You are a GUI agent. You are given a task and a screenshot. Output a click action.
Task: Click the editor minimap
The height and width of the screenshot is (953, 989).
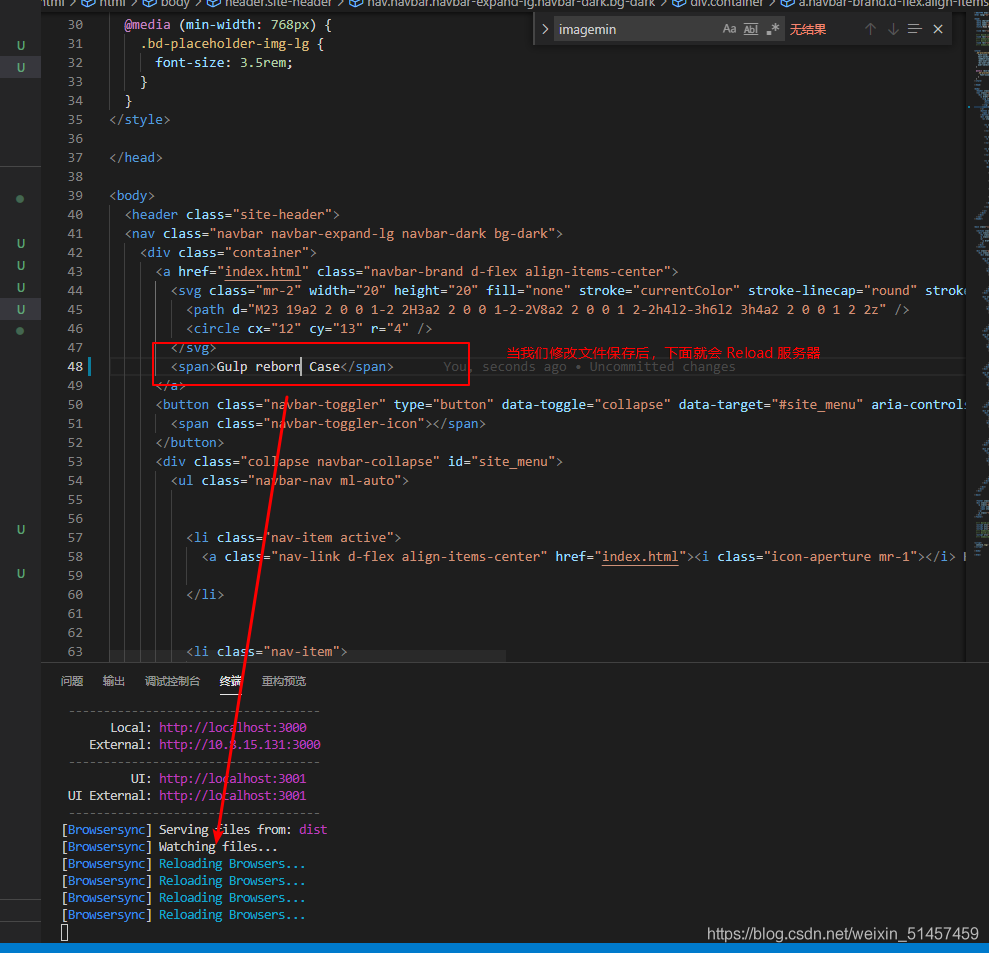coord(978,284)
